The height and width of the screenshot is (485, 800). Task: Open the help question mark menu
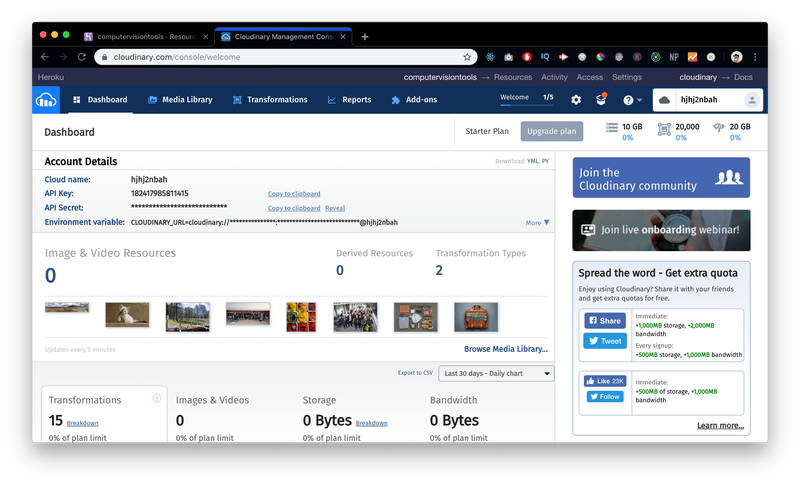632,100
